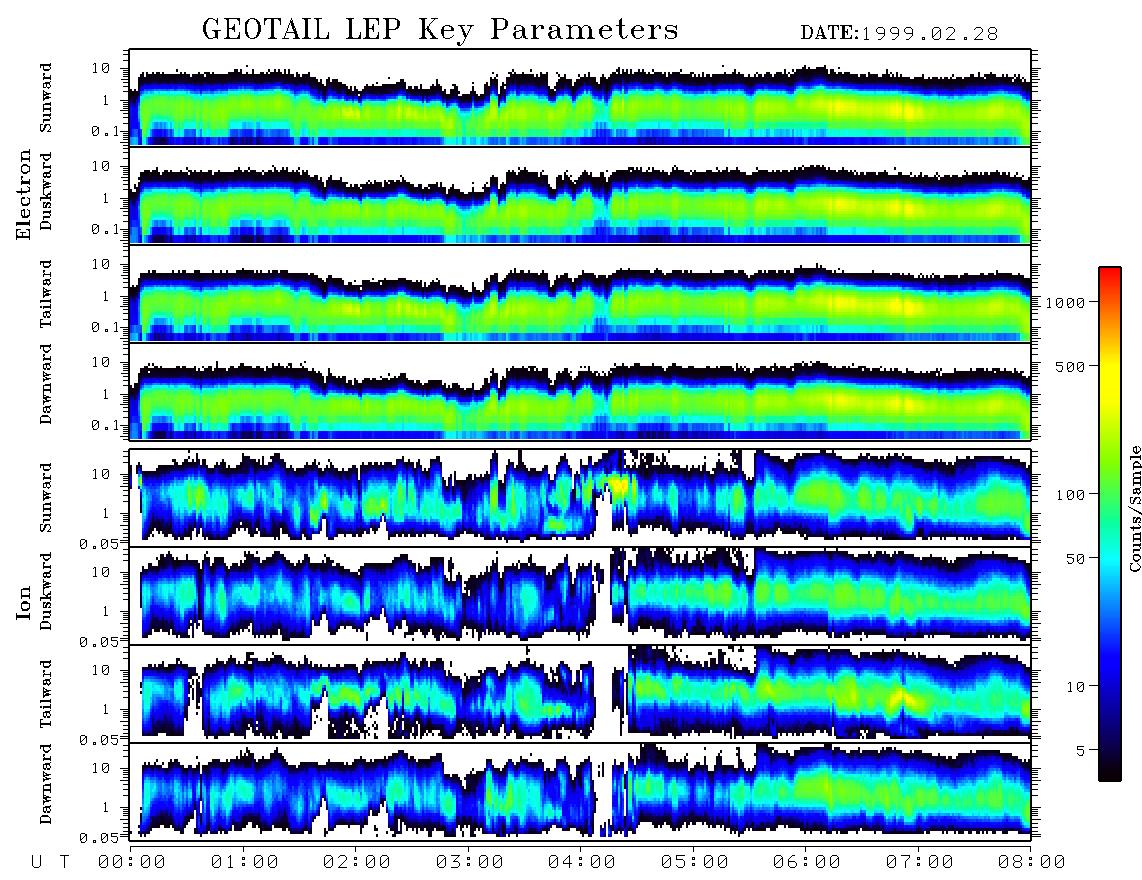The width and height of the screenshot is (1142, 880).
Task: Click inside the Electron Sunward spectrogram
Action: tap(580, 97)
